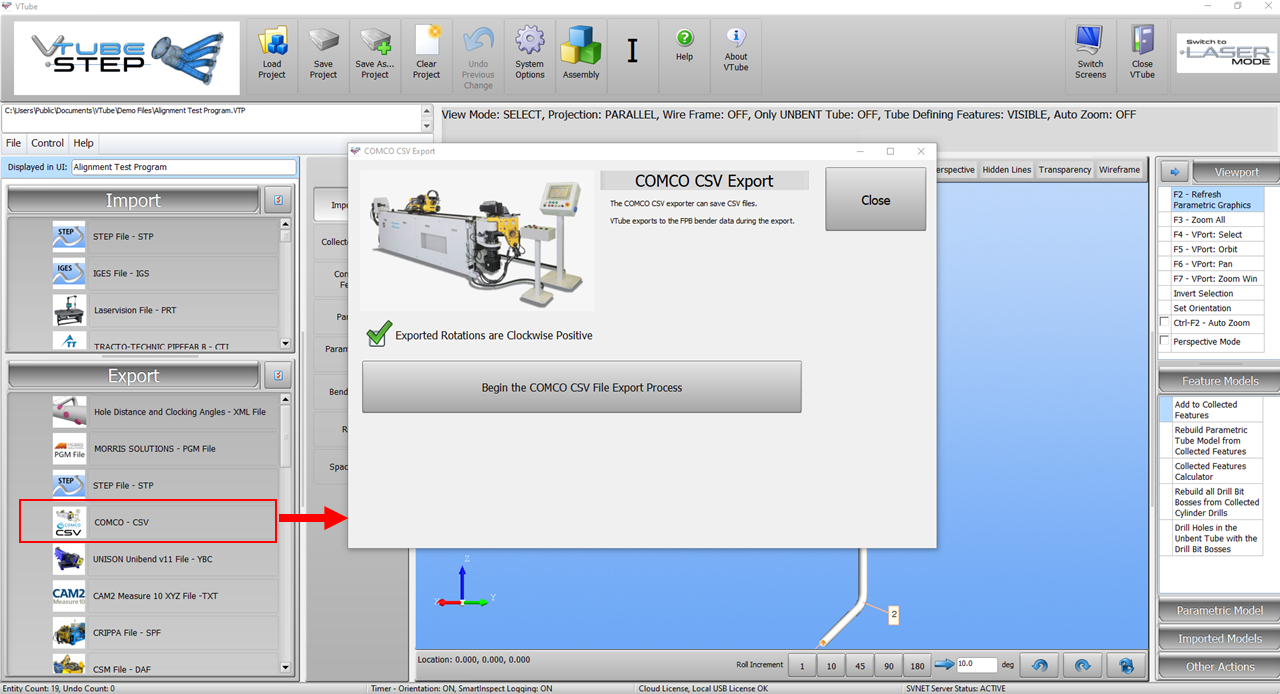Switch to LASER Mode button
Image resolution: width=1280 pixels, height=694 pixels.
point(1226,55)
